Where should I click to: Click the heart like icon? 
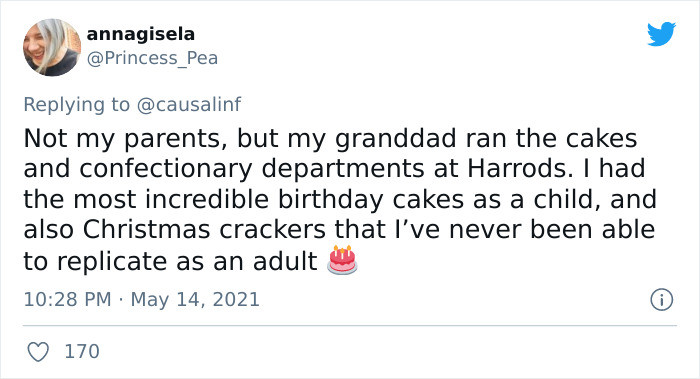(38, 352)
